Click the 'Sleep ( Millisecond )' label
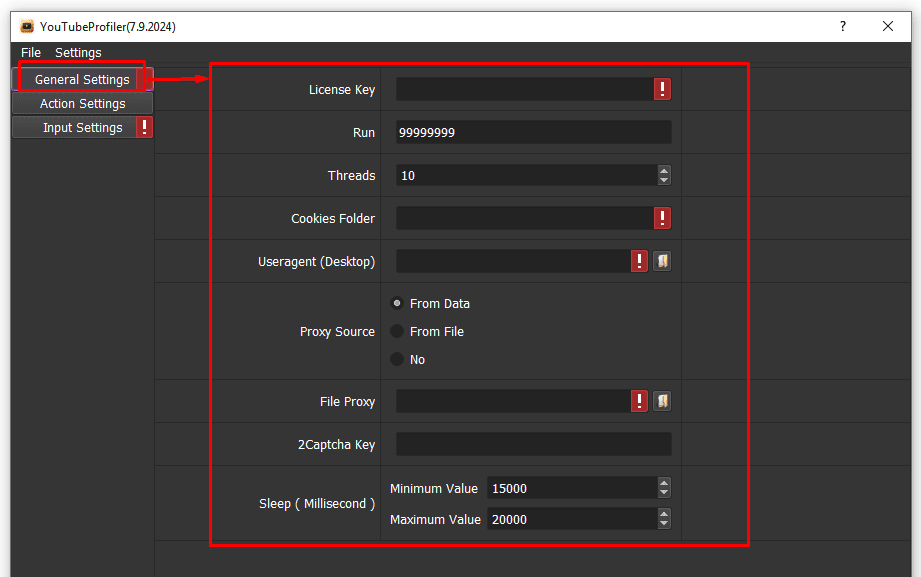Image resolution: width=921 pixels, height=577 pixels. [x=317, y=504]
